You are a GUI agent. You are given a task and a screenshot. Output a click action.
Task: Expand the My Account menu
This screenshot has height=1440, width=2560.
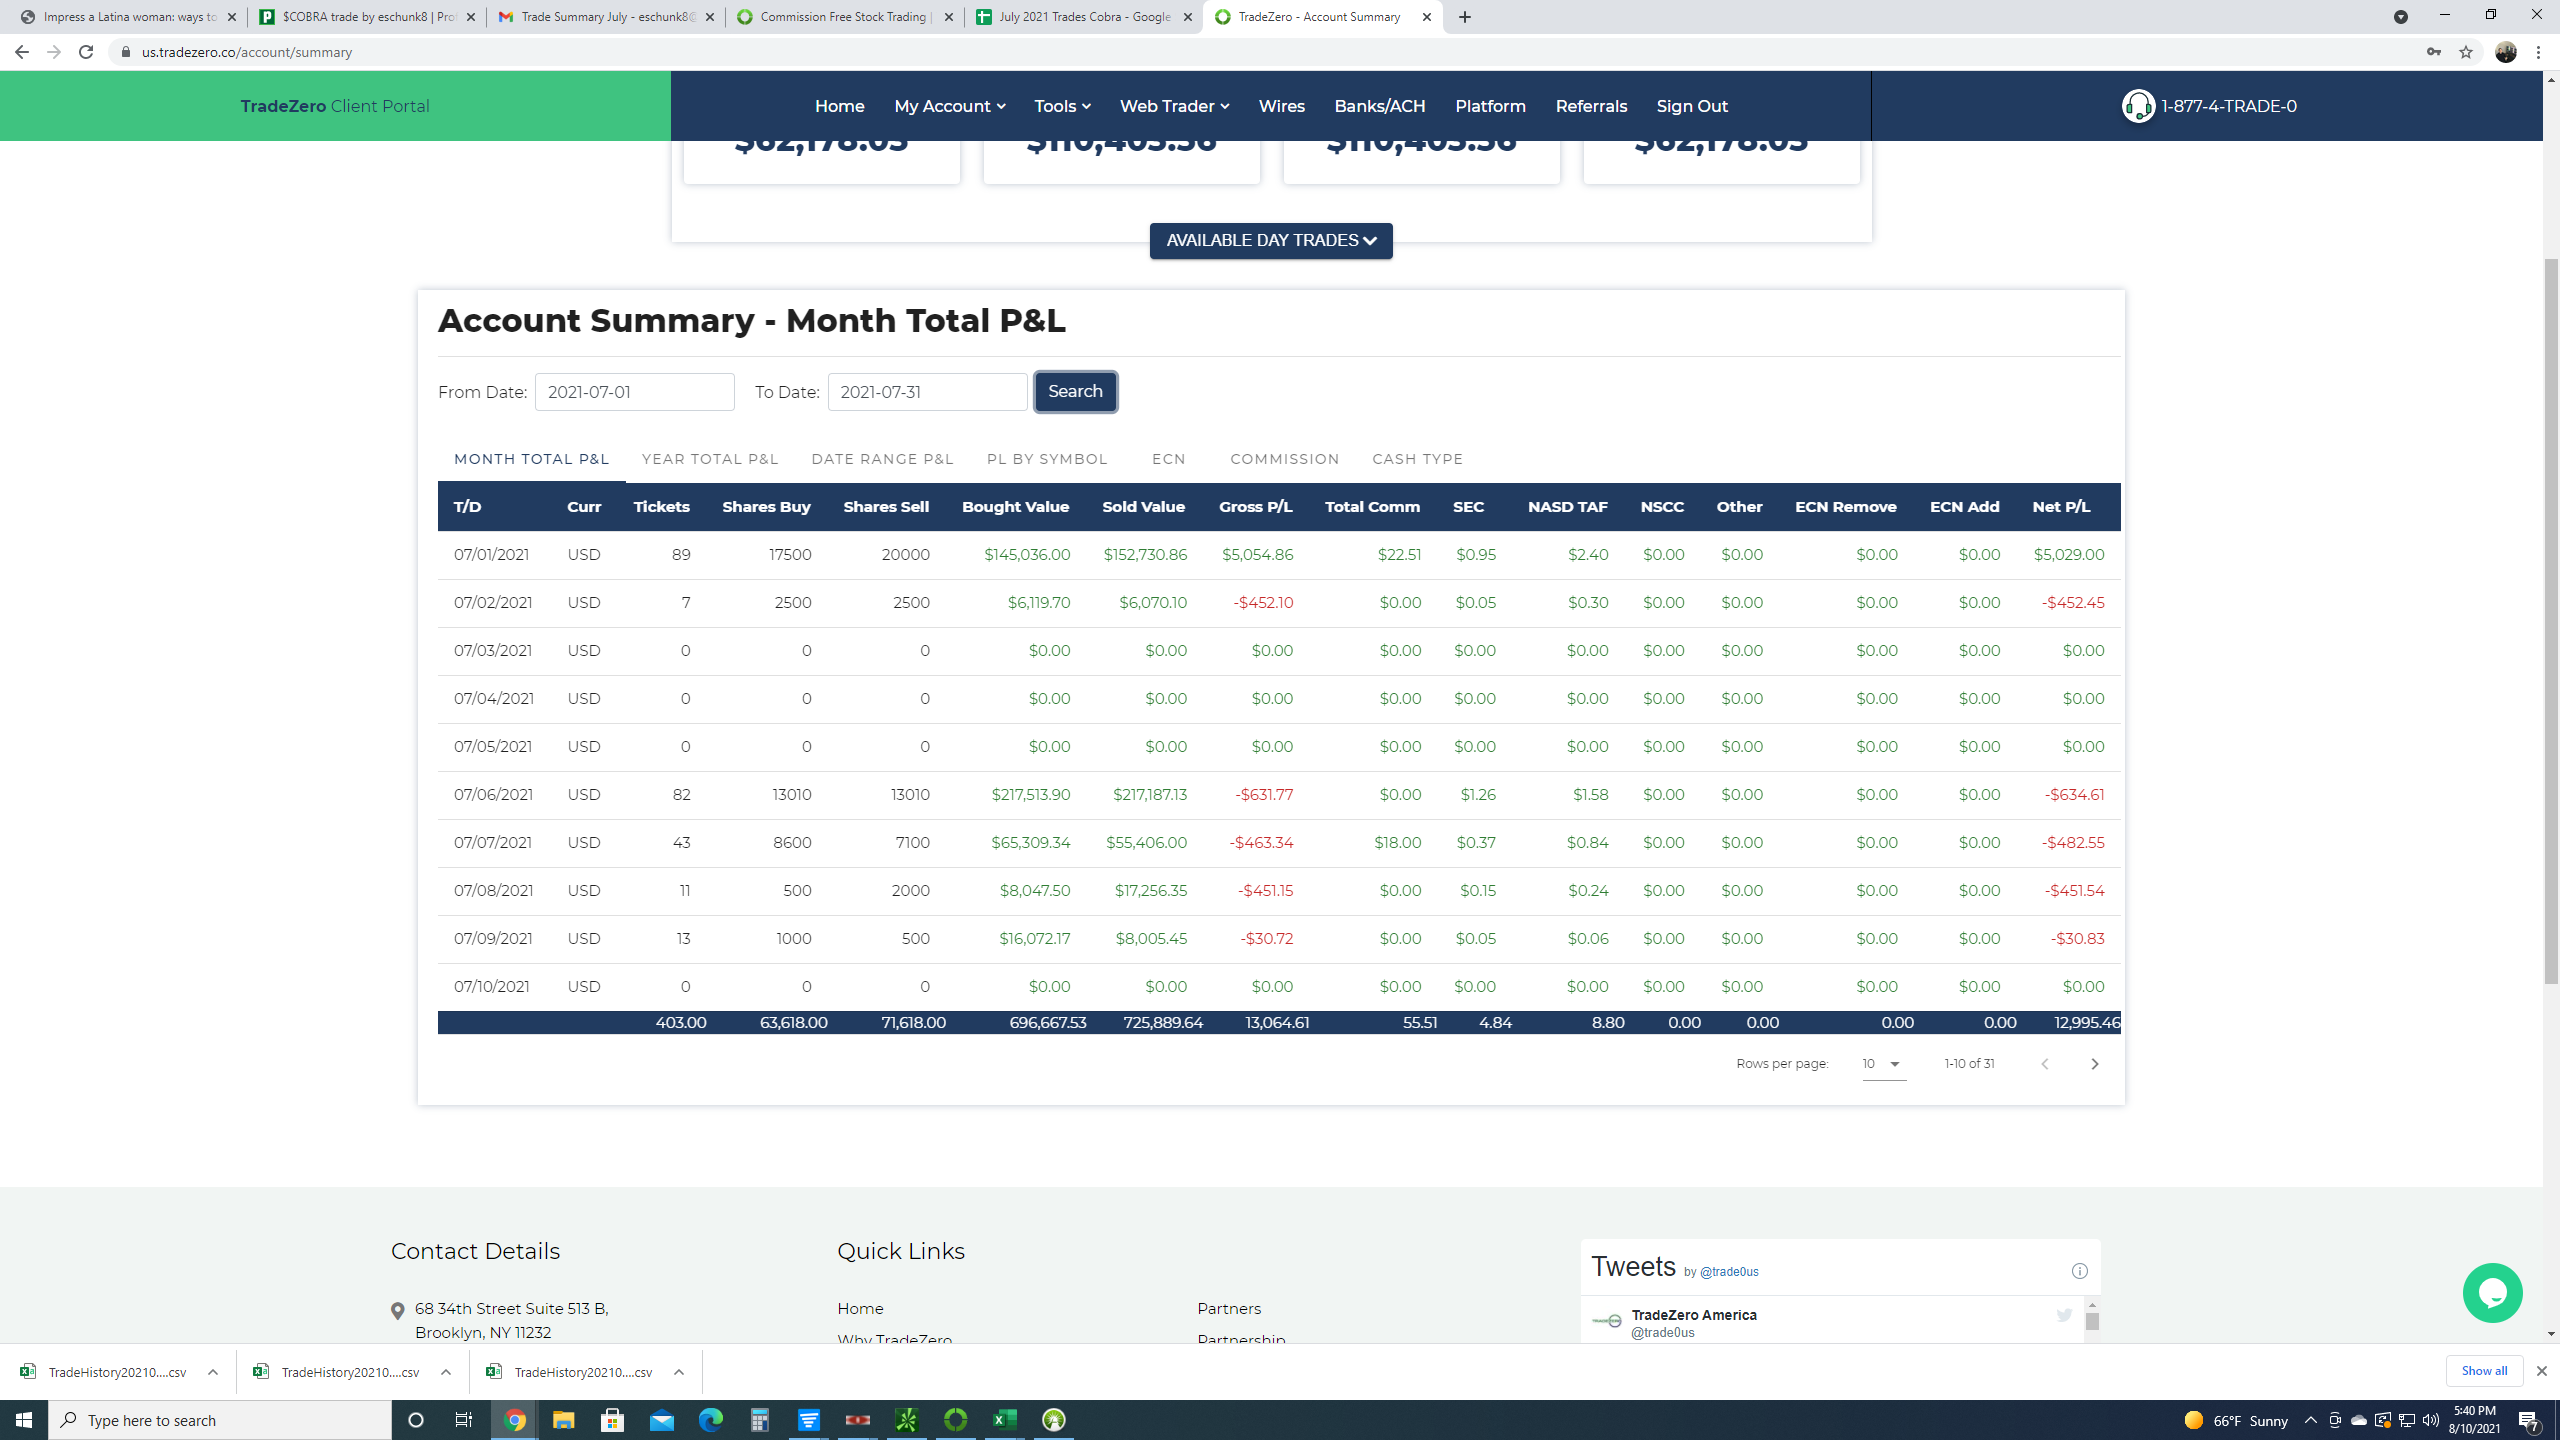click(x=949, y=106)
